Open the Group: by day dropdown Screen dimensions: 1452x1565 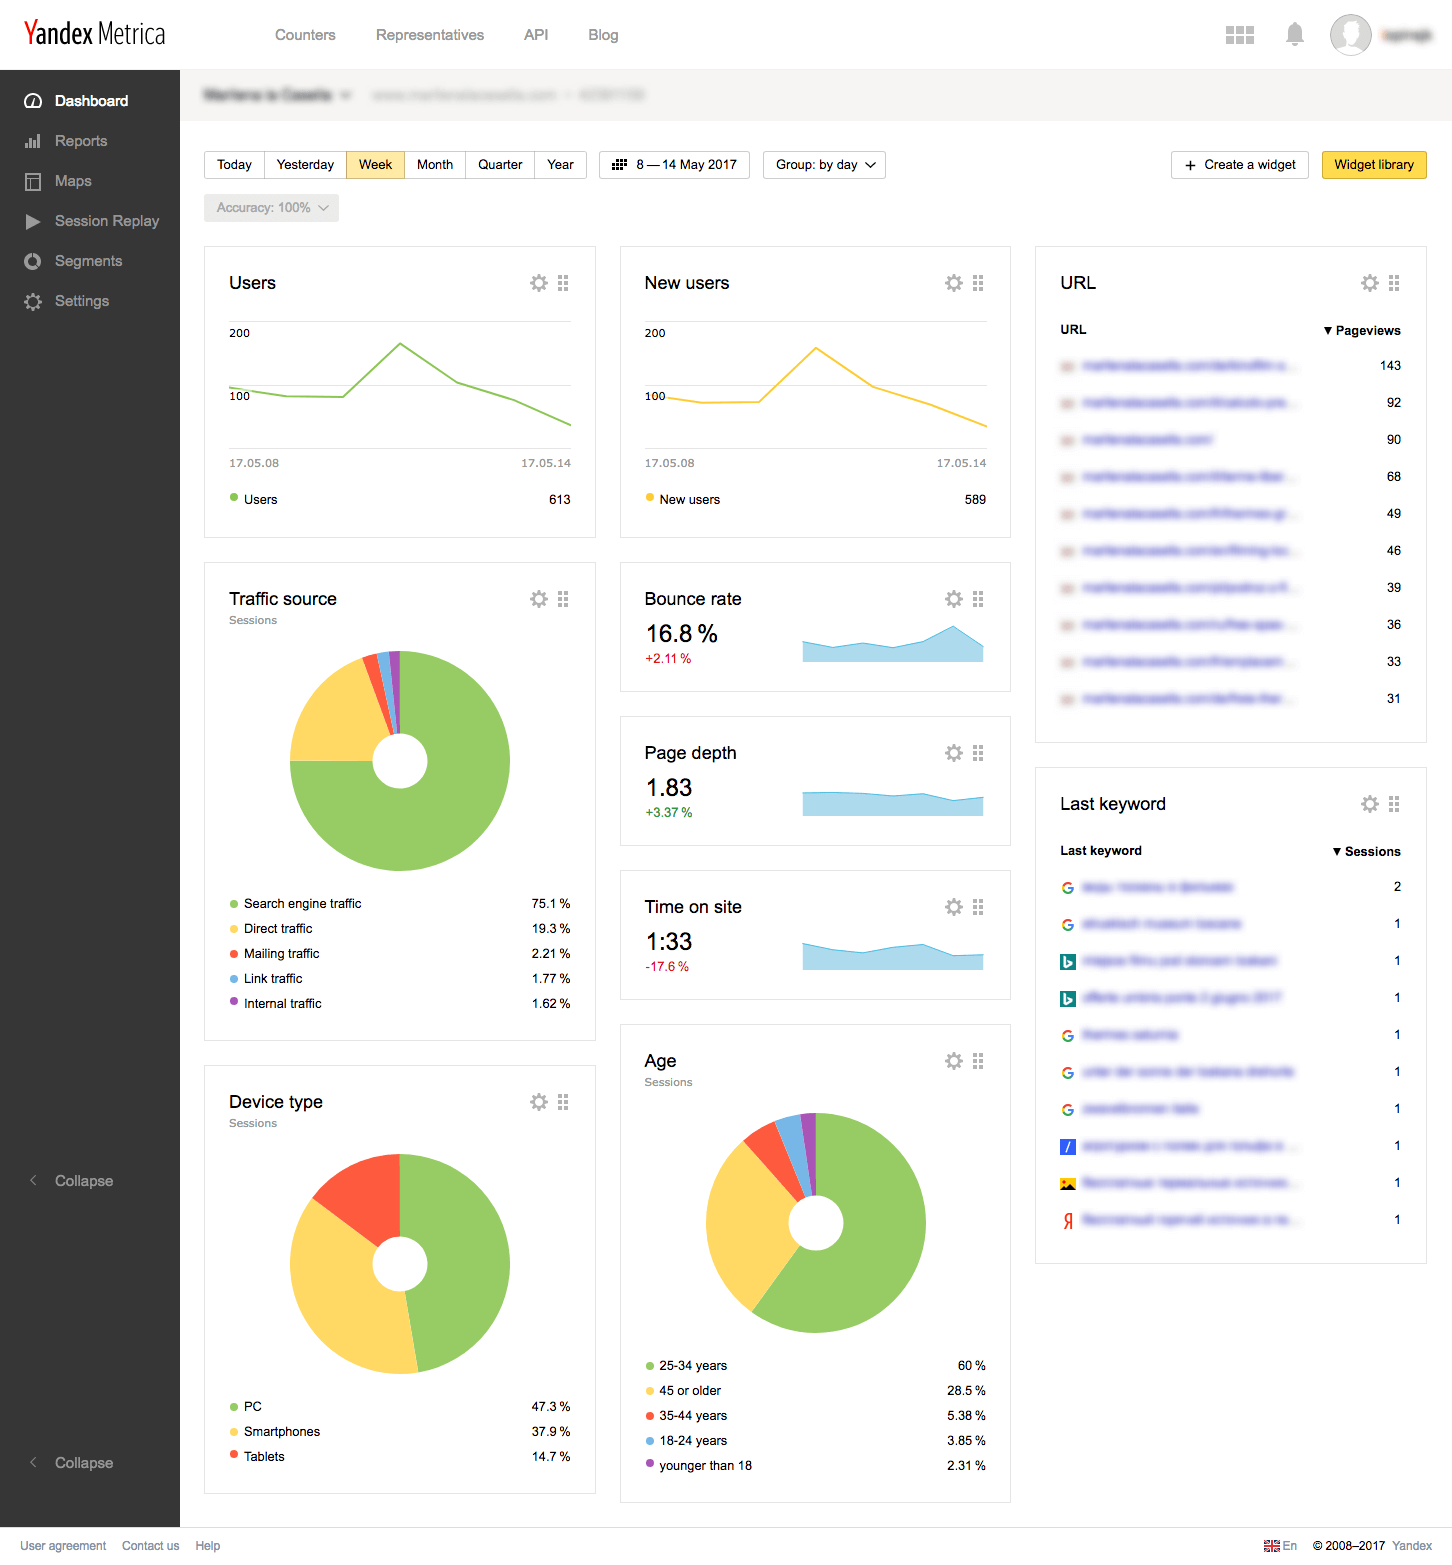point(824,165)
